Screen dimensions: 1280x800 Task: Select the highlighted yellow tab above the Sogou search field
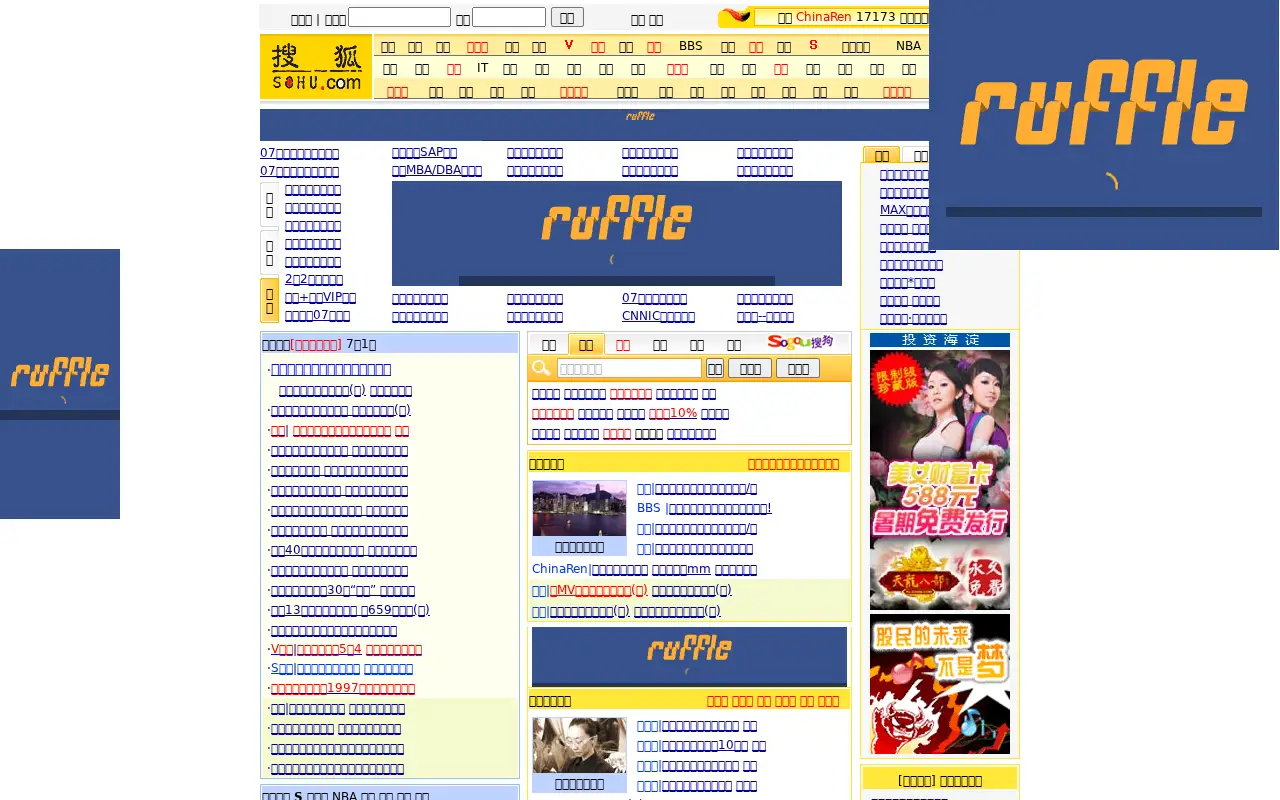[586, 344]
